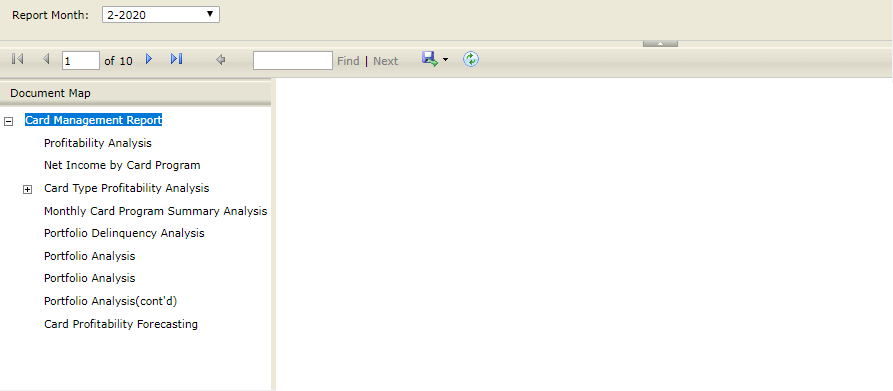This screenshot has width=893, height=391.
Task: Click the Next search link
Action: (x=386, y=61)
